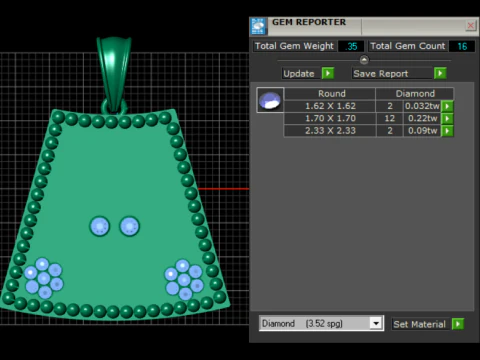Click the green arrow beside Set Material
This screenshot has width=480, height=360.
tap(458, 324)
